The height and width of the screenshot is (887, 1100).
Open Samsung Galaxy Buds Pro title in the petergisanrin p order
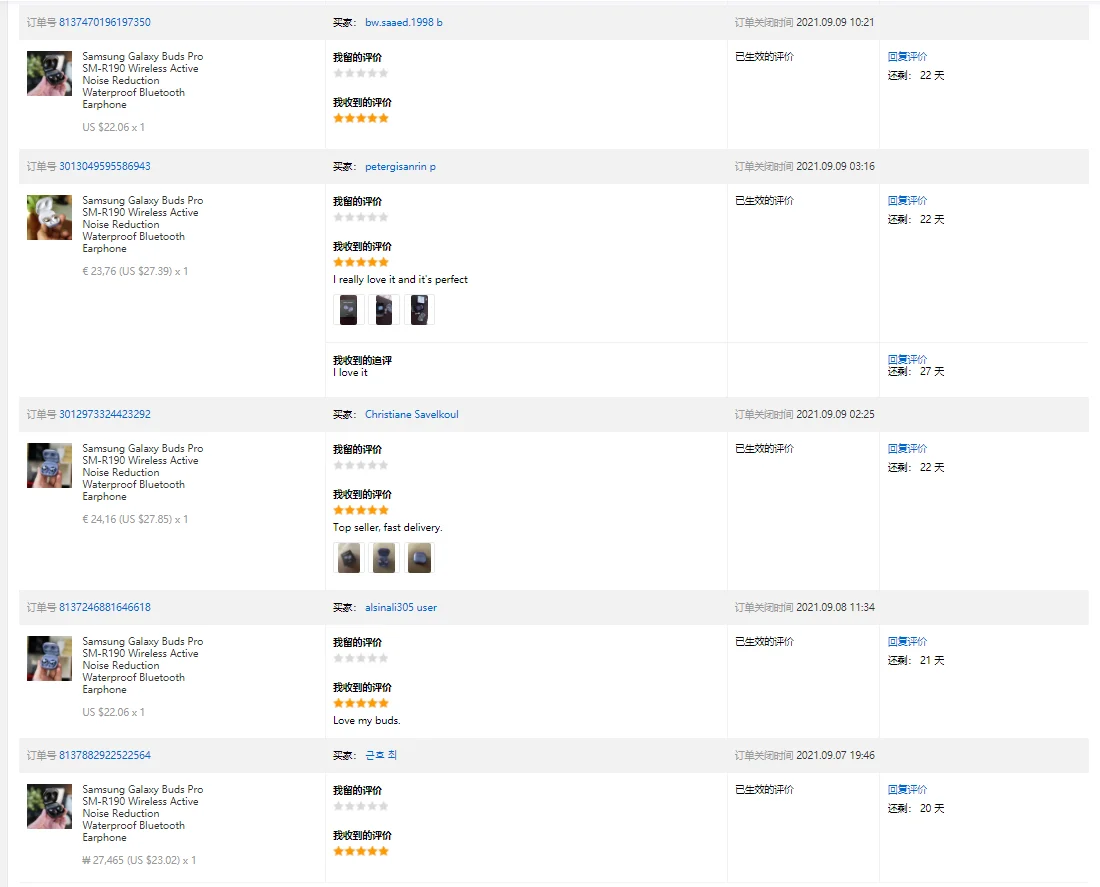pos(142,224)
